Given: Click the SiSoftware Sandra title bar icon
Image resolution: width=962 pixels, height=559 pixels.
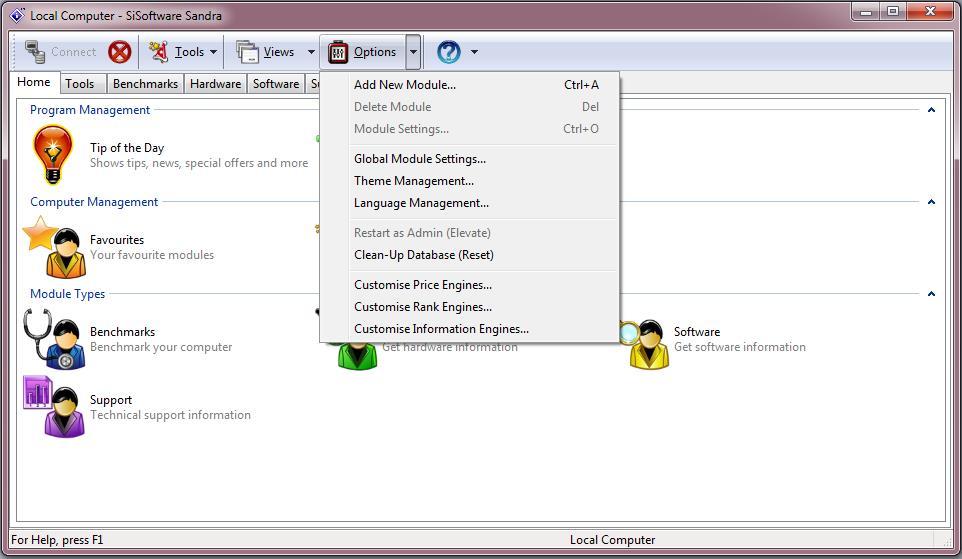Looking at the screenshot, I should click(x=17, y=15).
